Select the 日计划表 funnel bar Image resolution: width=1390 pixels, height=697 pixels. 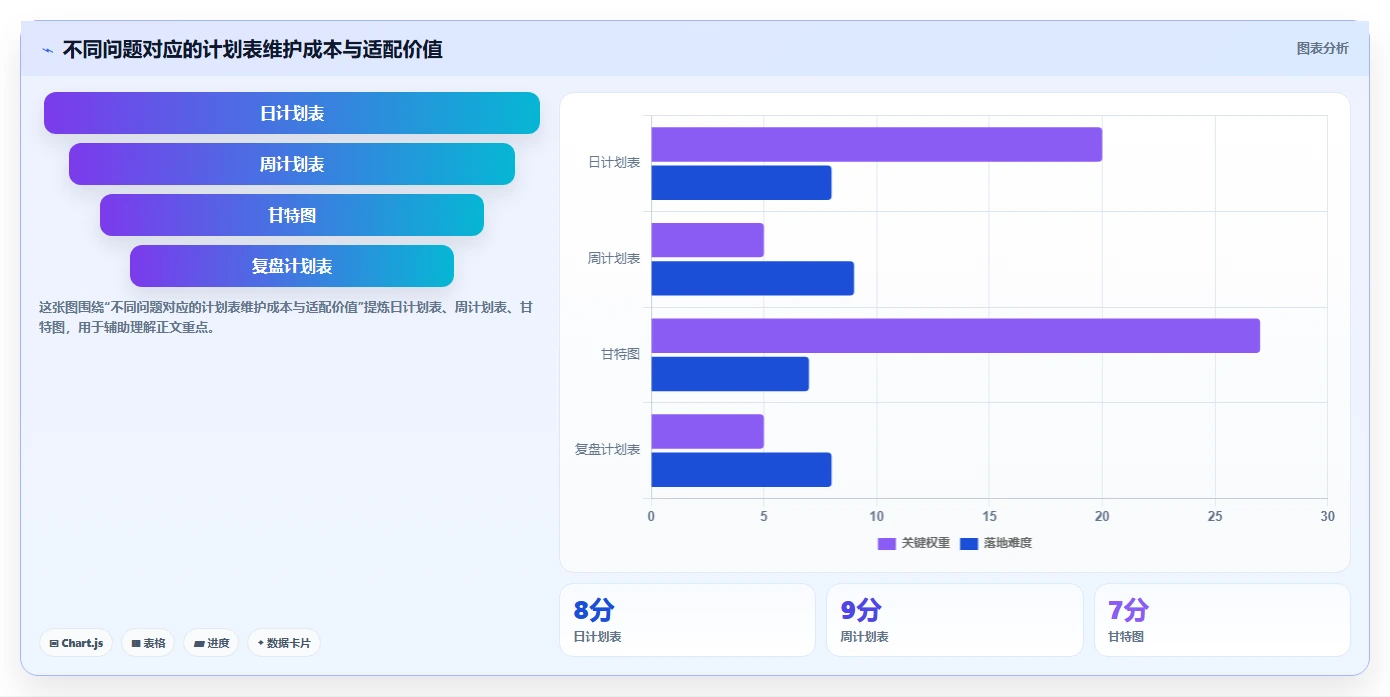coord(292,113)
